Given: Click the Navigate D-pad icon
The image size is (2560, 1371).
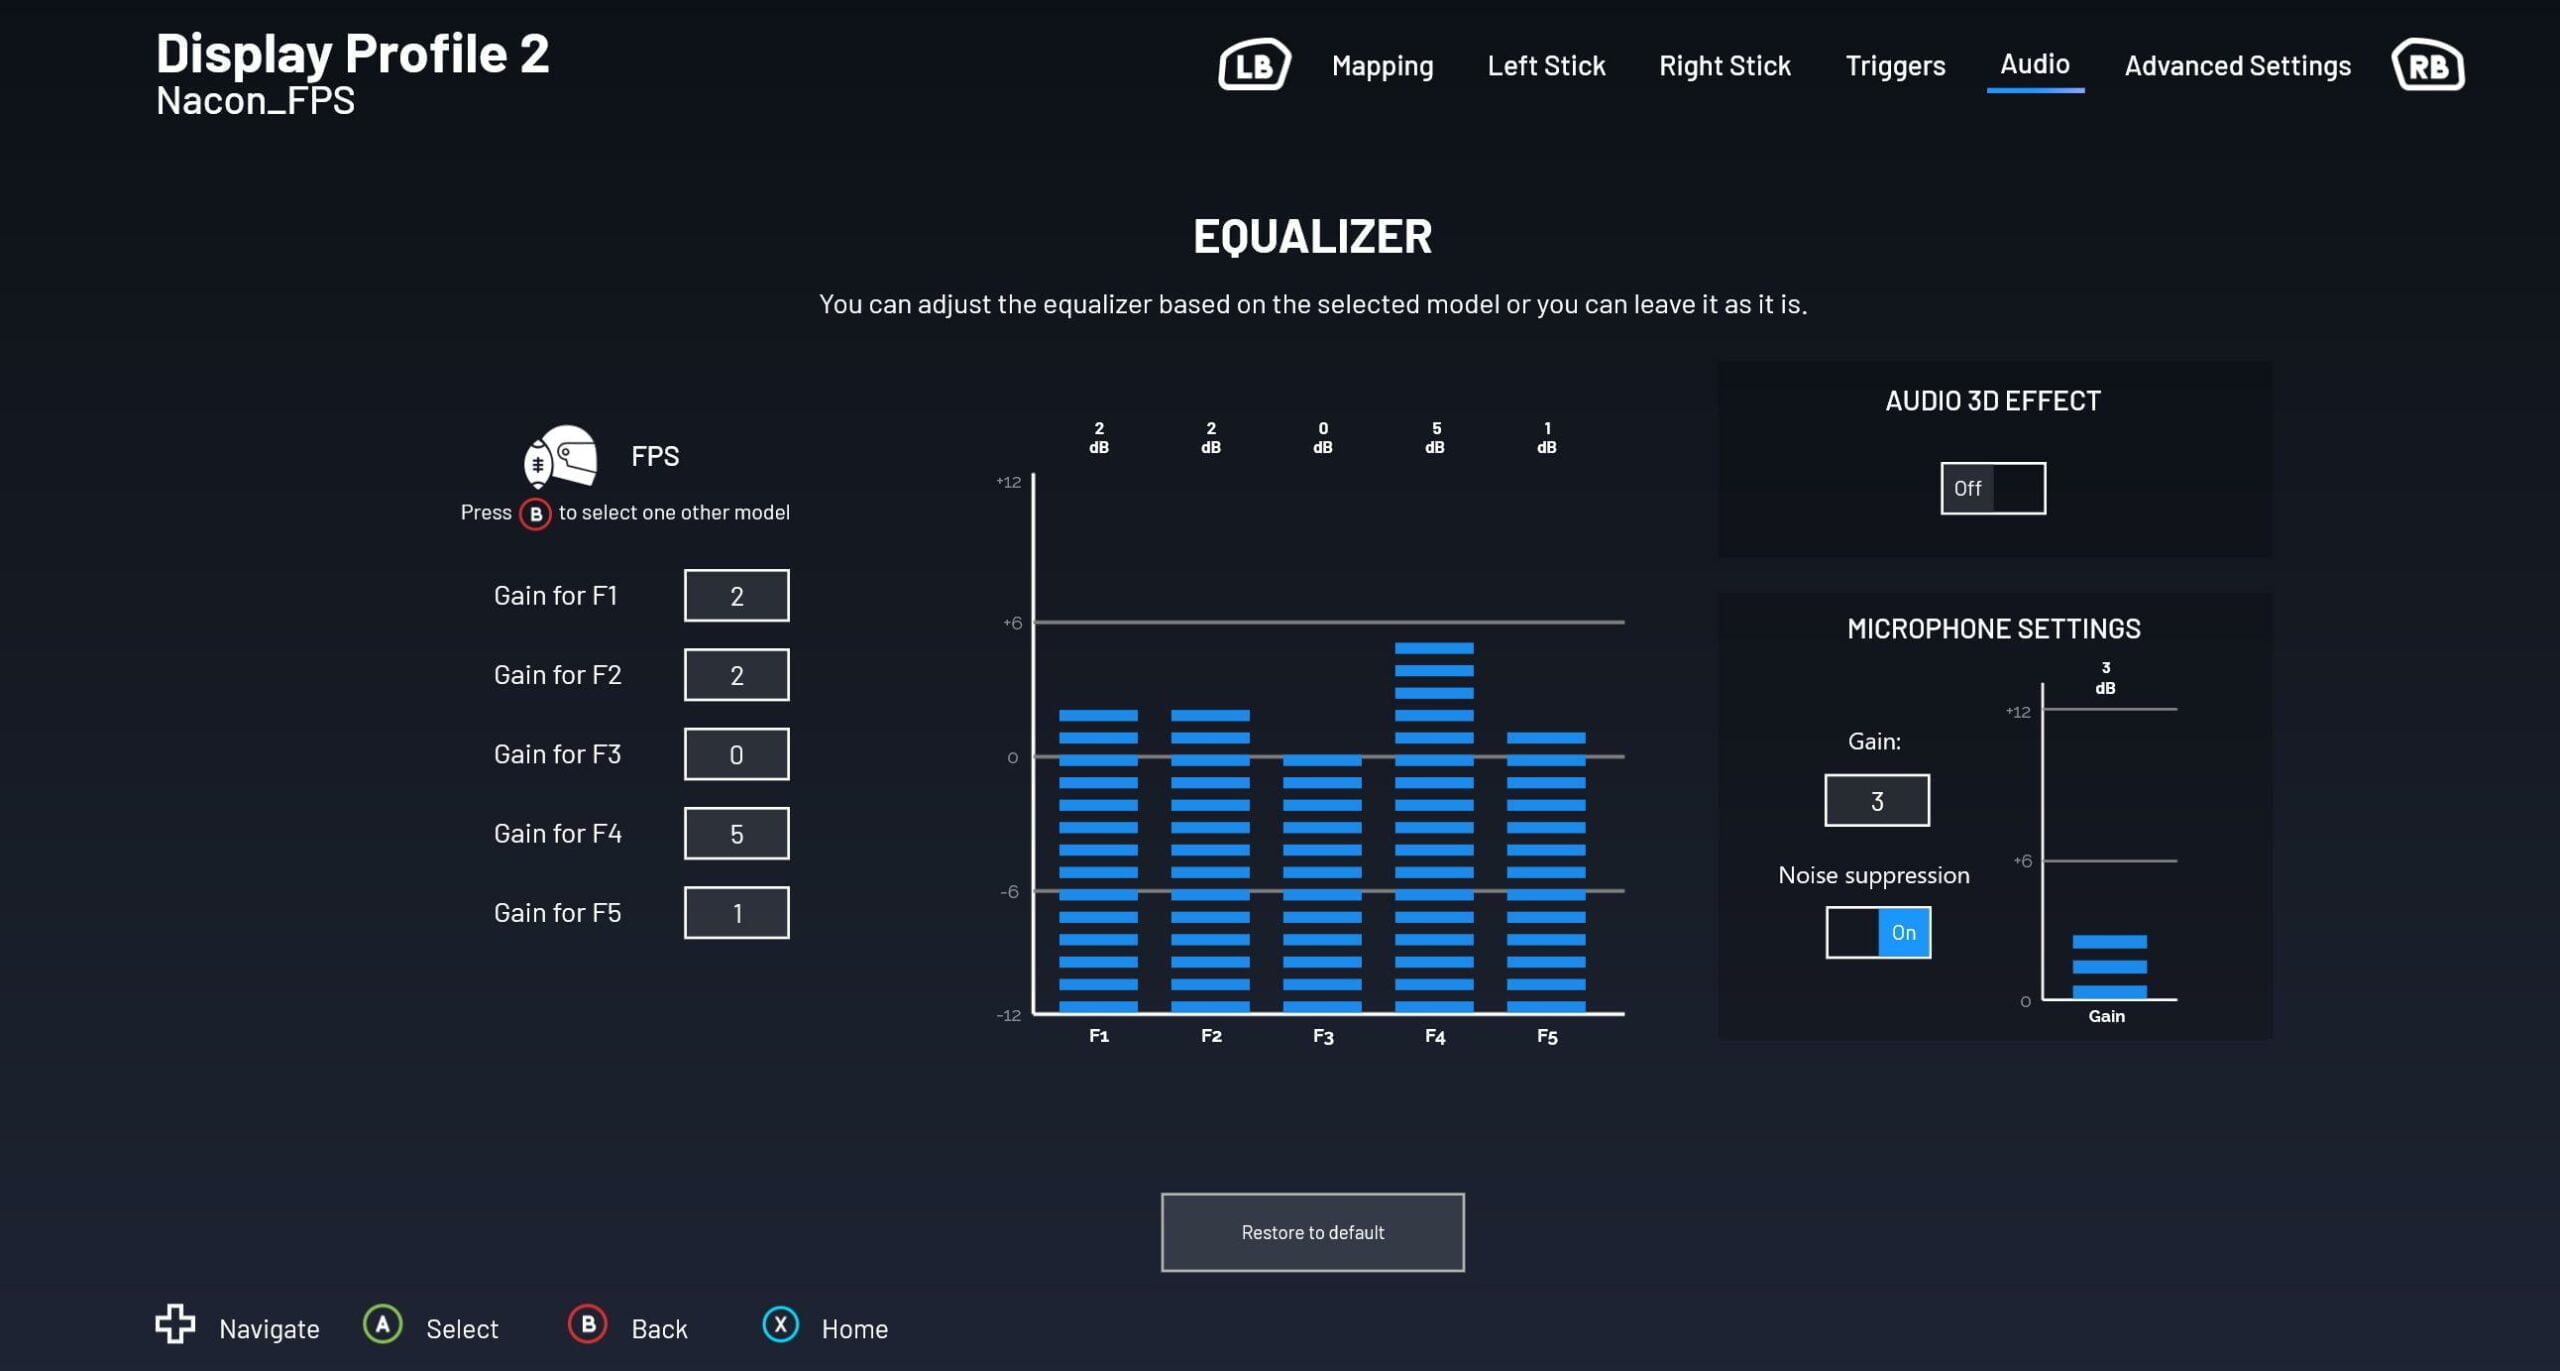Looking at the screenshot, I should [x=175, y=1324].
